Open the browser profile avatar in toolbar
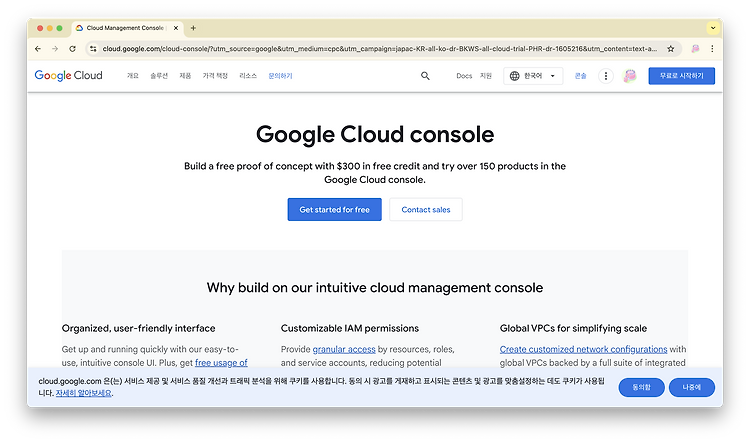Image resolution: width=750 pixels, height=443 pixels. pos(695,49)
